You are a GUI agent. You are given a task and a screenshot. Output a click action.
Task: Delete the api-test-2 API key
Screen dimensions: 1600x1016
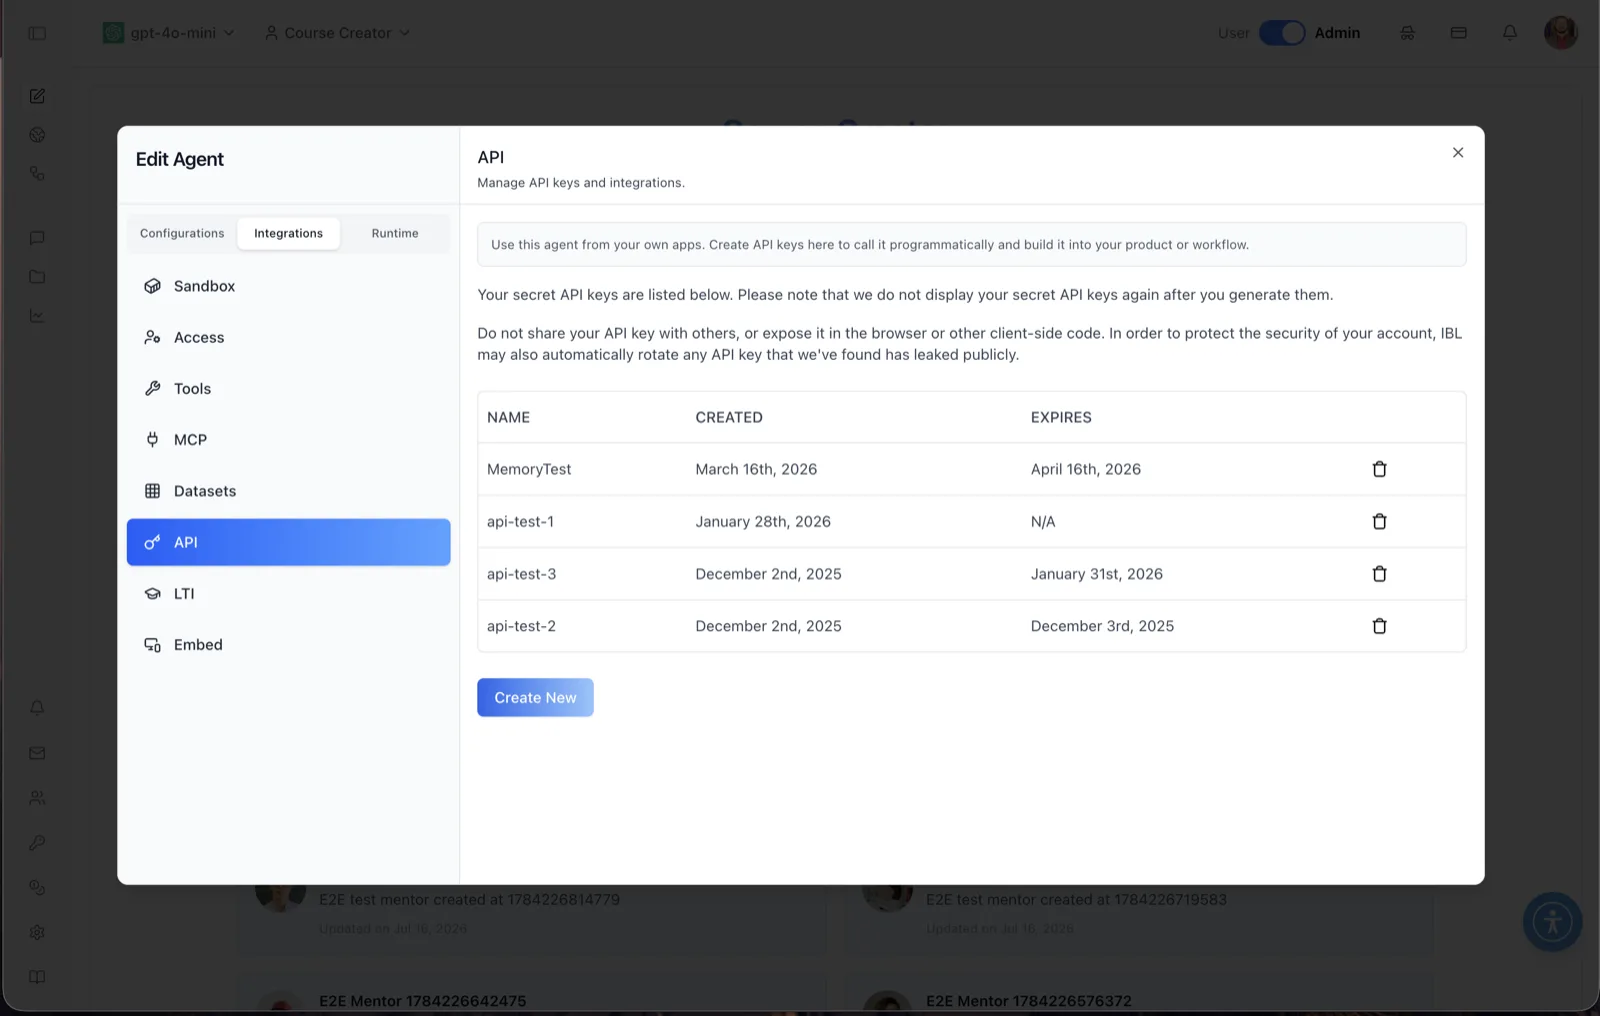1379,626
